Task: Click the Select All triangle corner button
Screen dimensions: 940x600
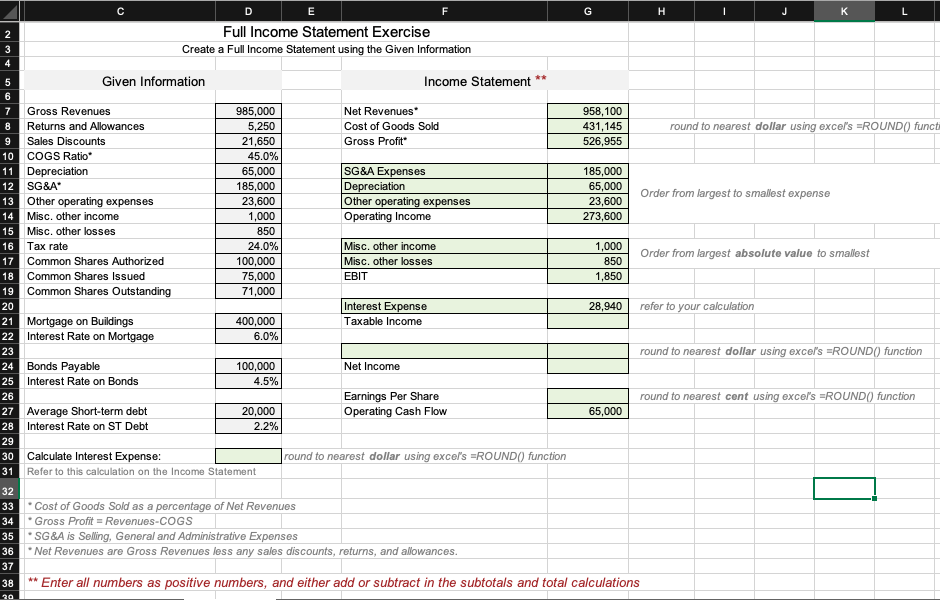Action: click(x=8, y=11)
